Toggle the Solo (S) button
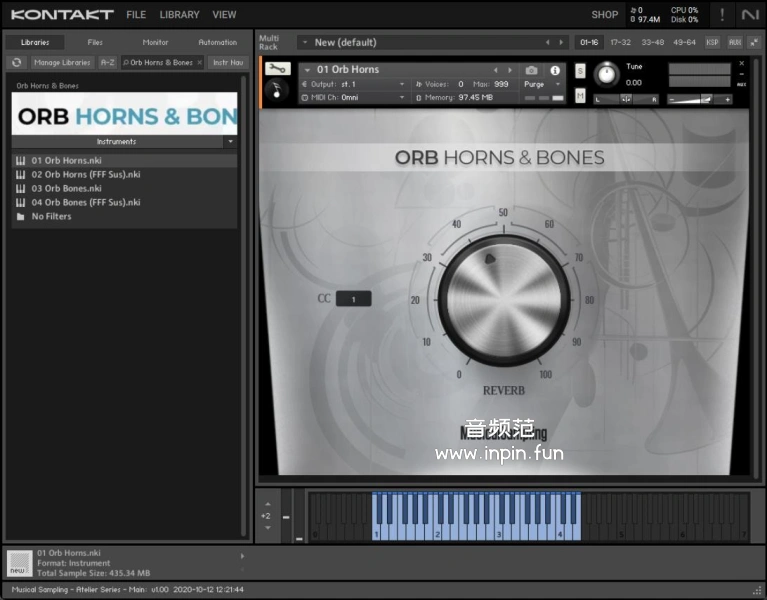 pyautogui.click(x=580, y=71)
